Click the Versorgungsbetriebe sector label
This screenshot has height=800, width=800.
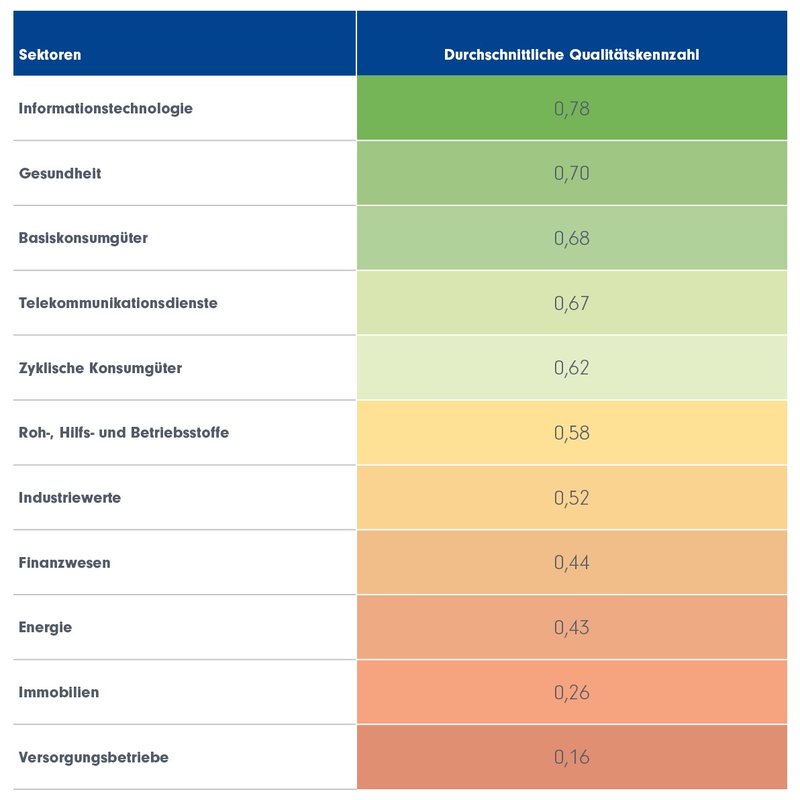94,758
